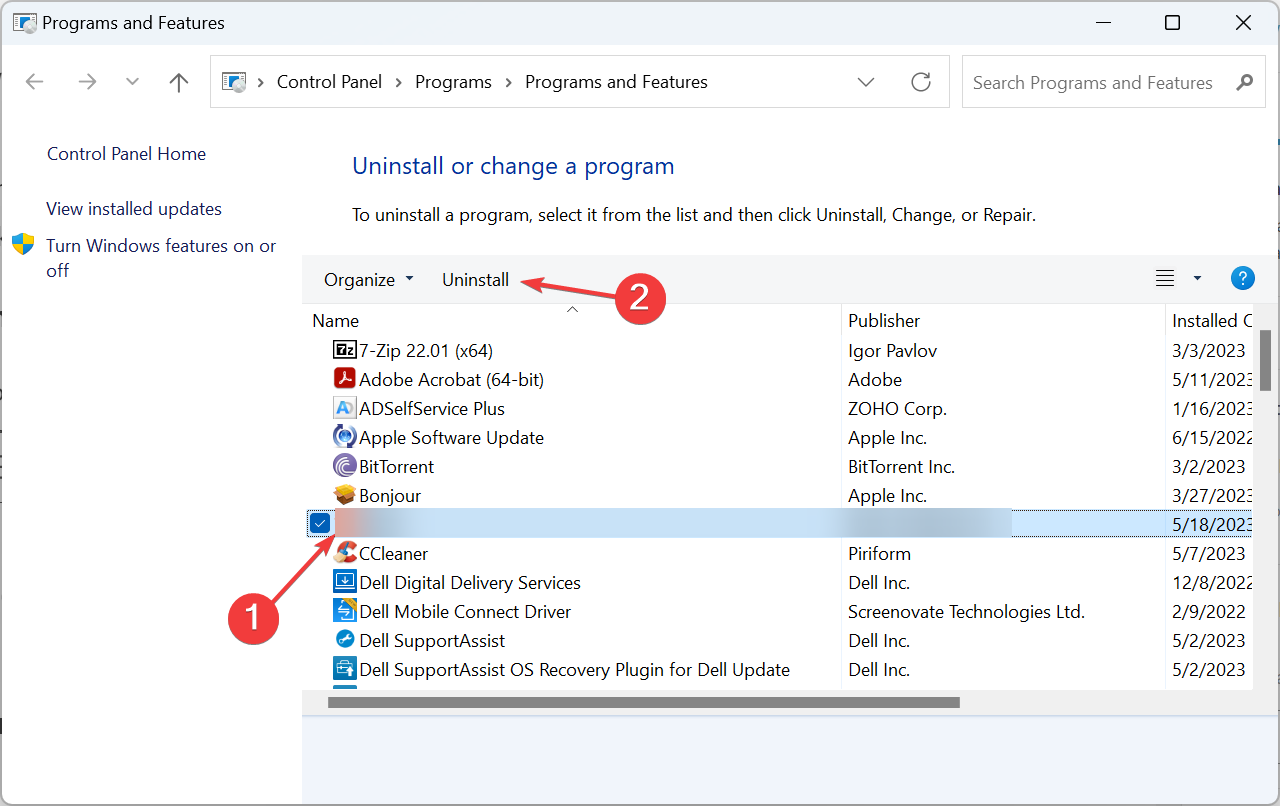Viewport: 1280px width, 806px height.
Task: Uncheck the selected program's checkbox
Action: click(320, 523)
